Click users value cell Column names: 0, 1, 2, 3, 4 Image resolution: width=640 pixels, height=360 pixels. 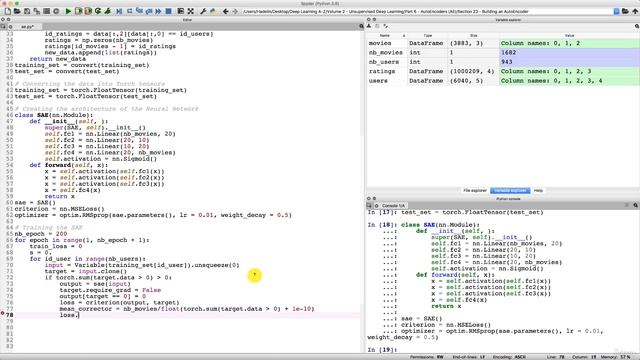pyautogui.click(x=569, y=81)
